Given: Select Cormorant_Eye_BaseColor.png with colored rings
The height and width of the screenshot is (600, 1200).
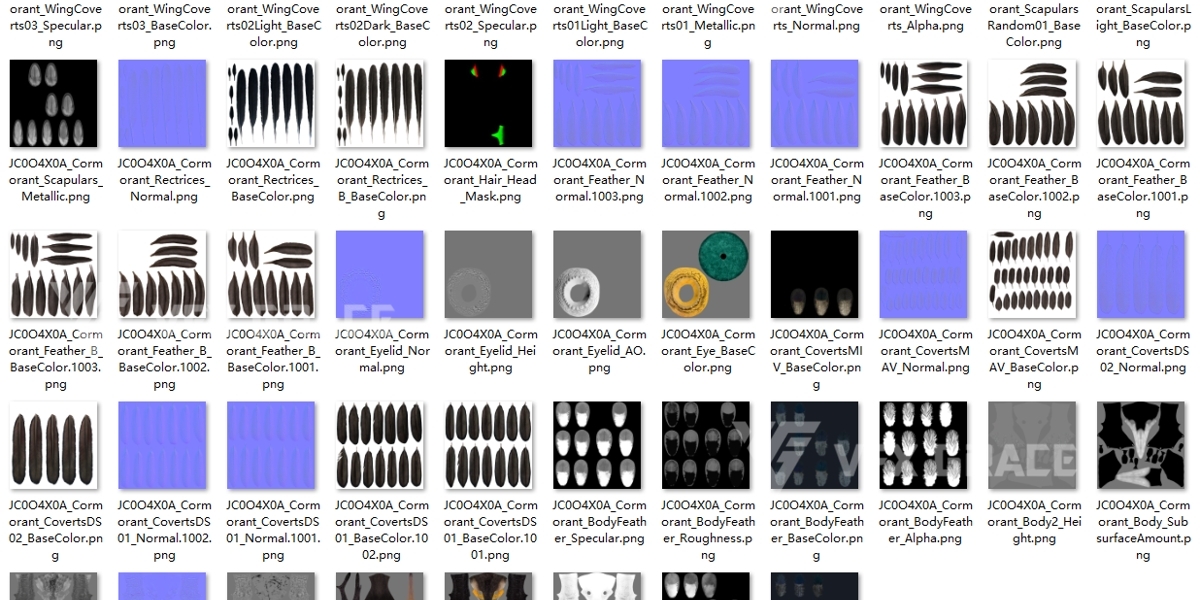Looking at the screenshot, I should click(707, 275).
